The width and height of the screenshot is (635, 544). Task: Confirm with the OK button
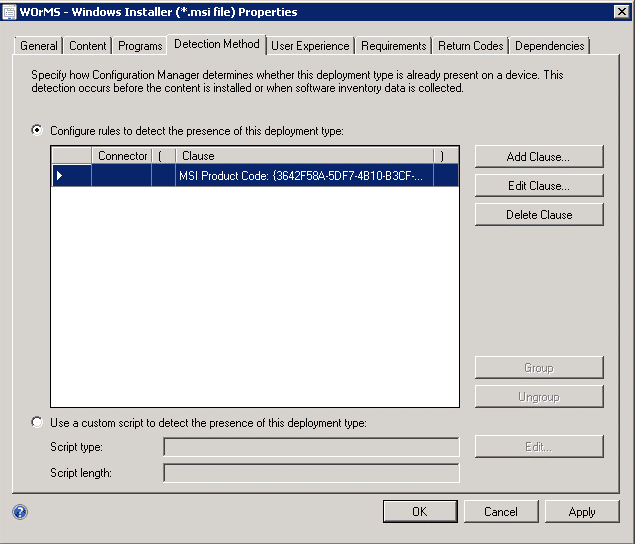(420, 512)
